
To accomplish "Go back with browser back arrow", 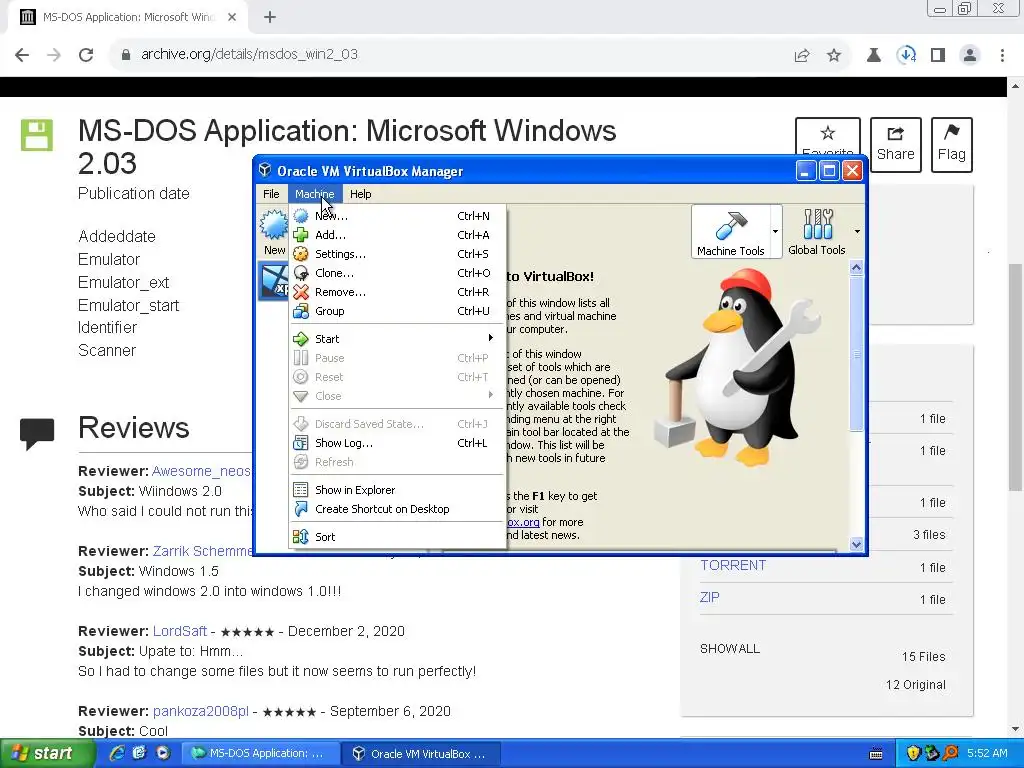I will [x=22, y=55].
